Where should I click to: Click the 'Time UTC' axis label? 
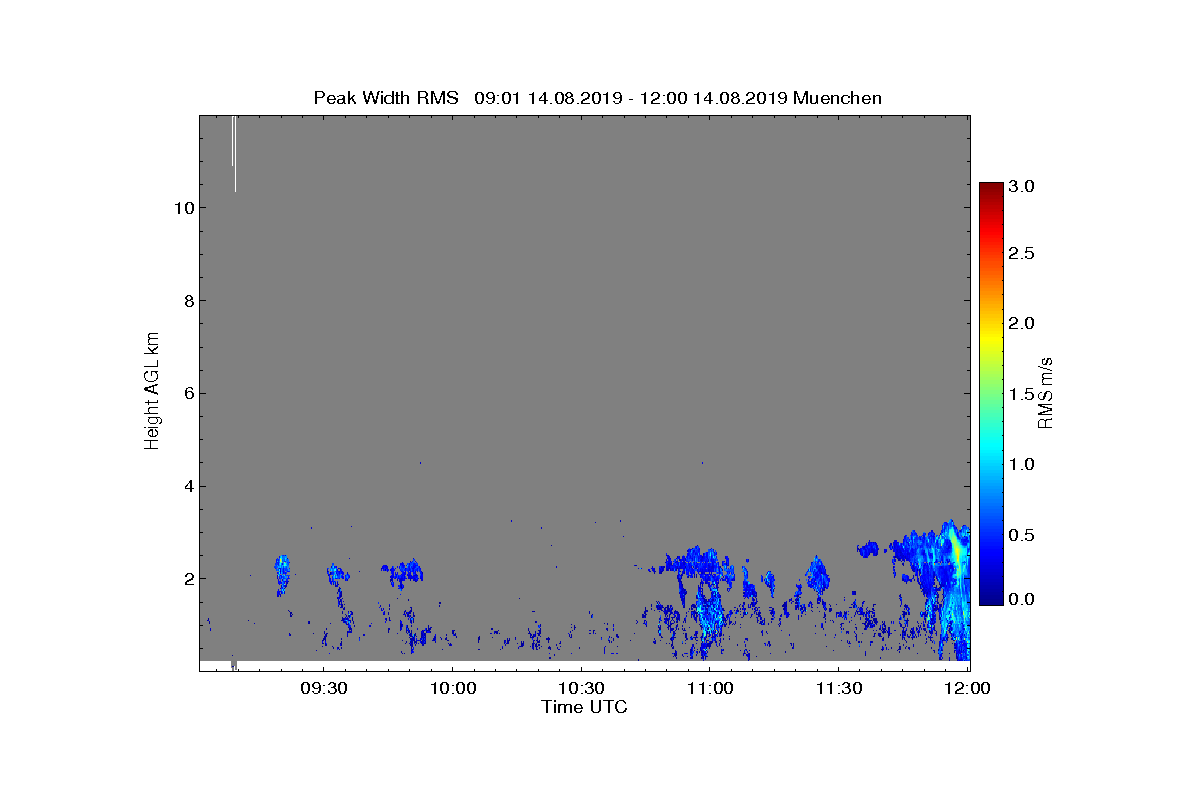coord(585,707)
